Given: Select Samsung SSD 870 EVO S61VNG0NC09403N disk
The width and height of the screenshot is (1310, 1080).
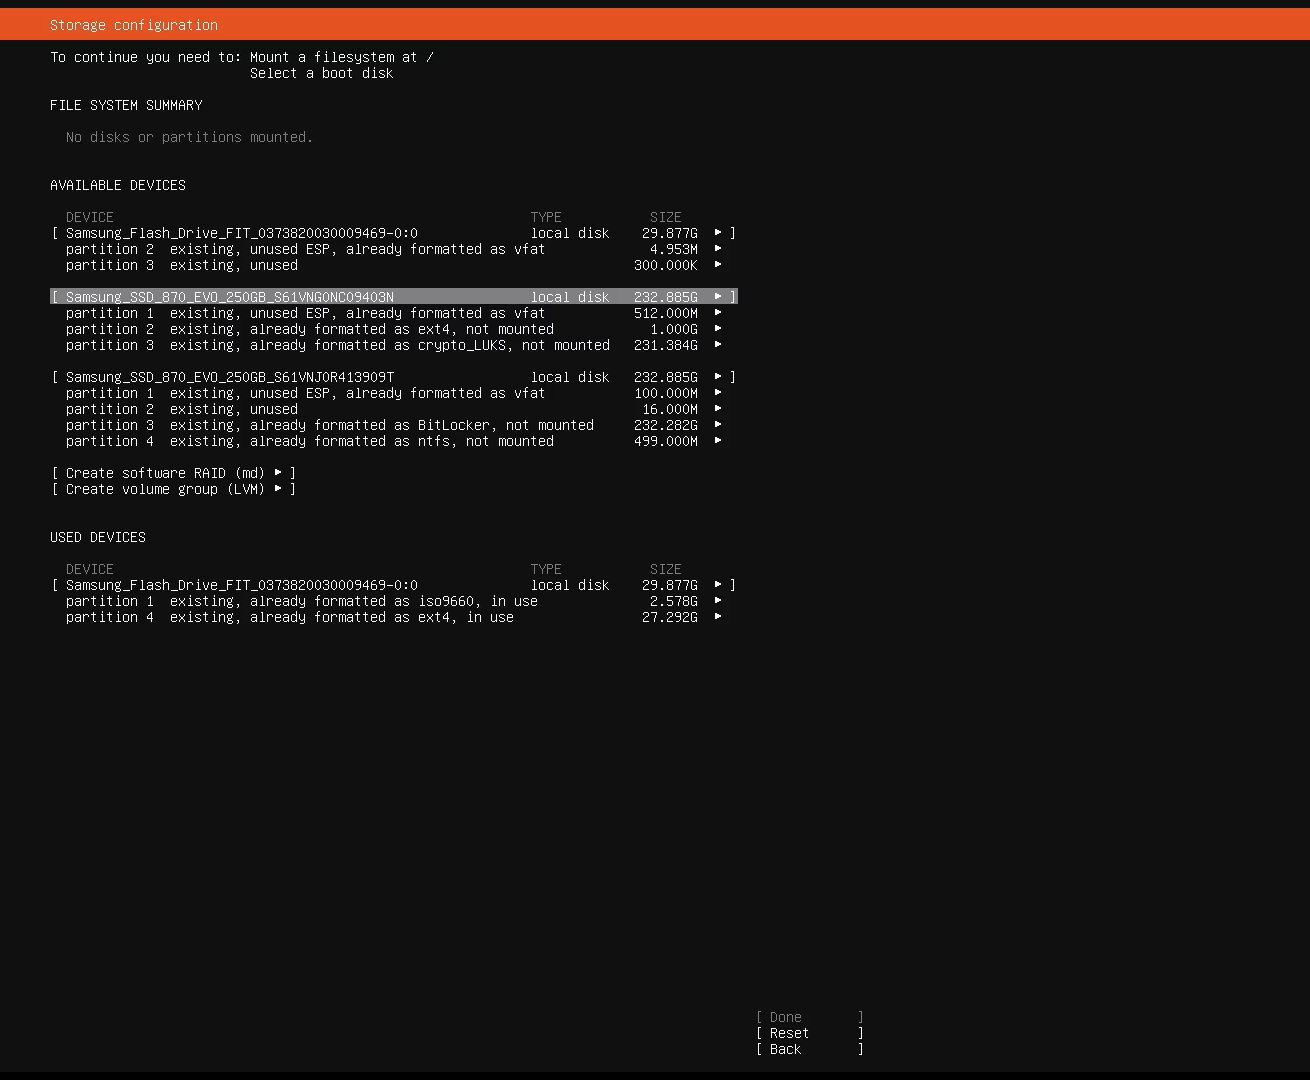Looking at the screenshot, I should 394,297.
